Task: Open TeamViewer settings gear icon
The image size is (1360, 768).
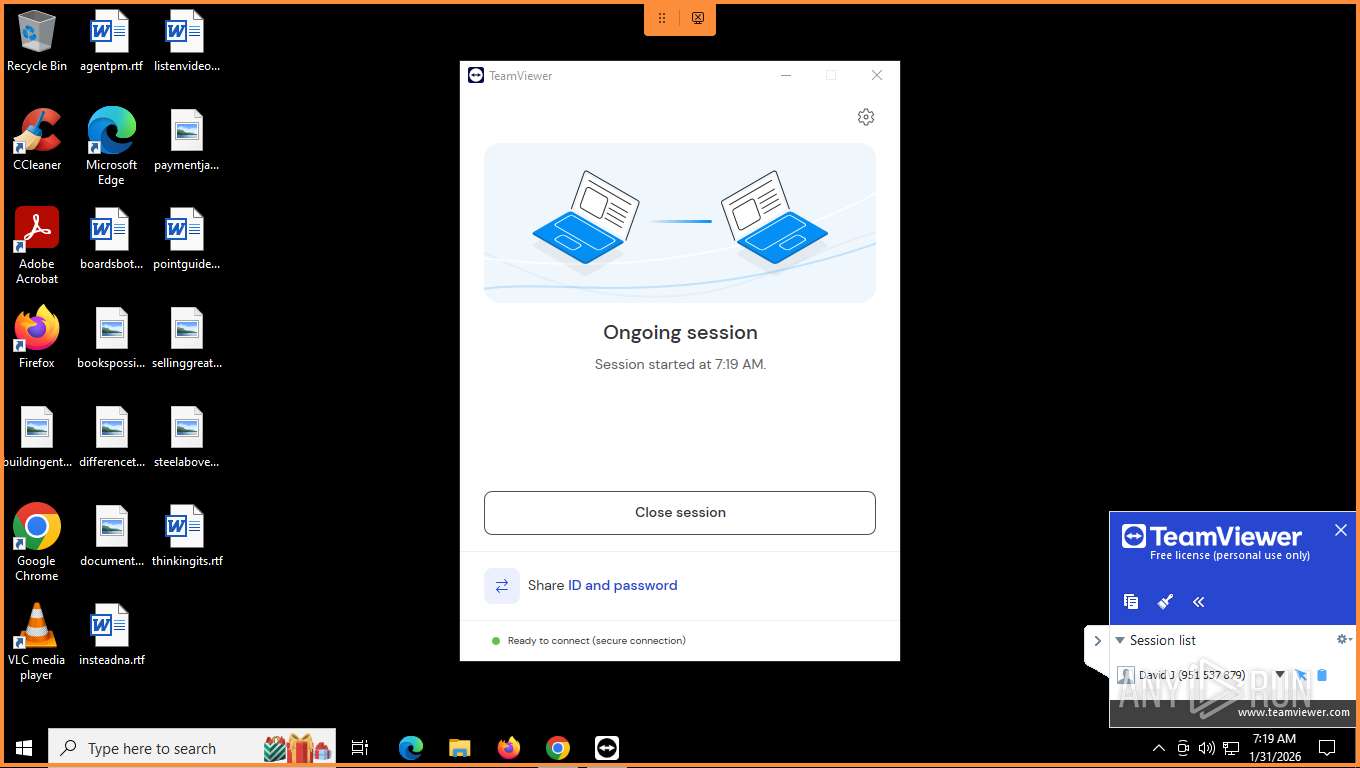Action: pos(866,117)
